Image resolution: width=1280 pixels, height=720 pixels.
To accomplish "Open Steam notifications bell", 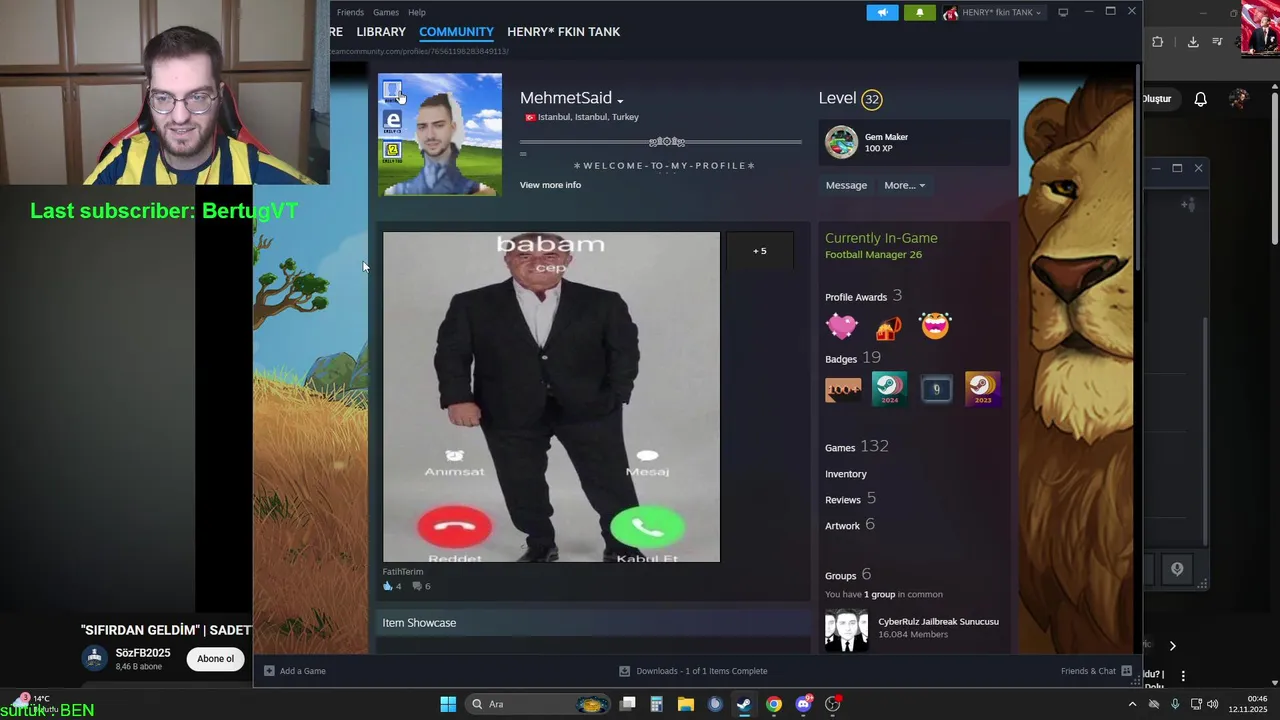I will 919,12.
